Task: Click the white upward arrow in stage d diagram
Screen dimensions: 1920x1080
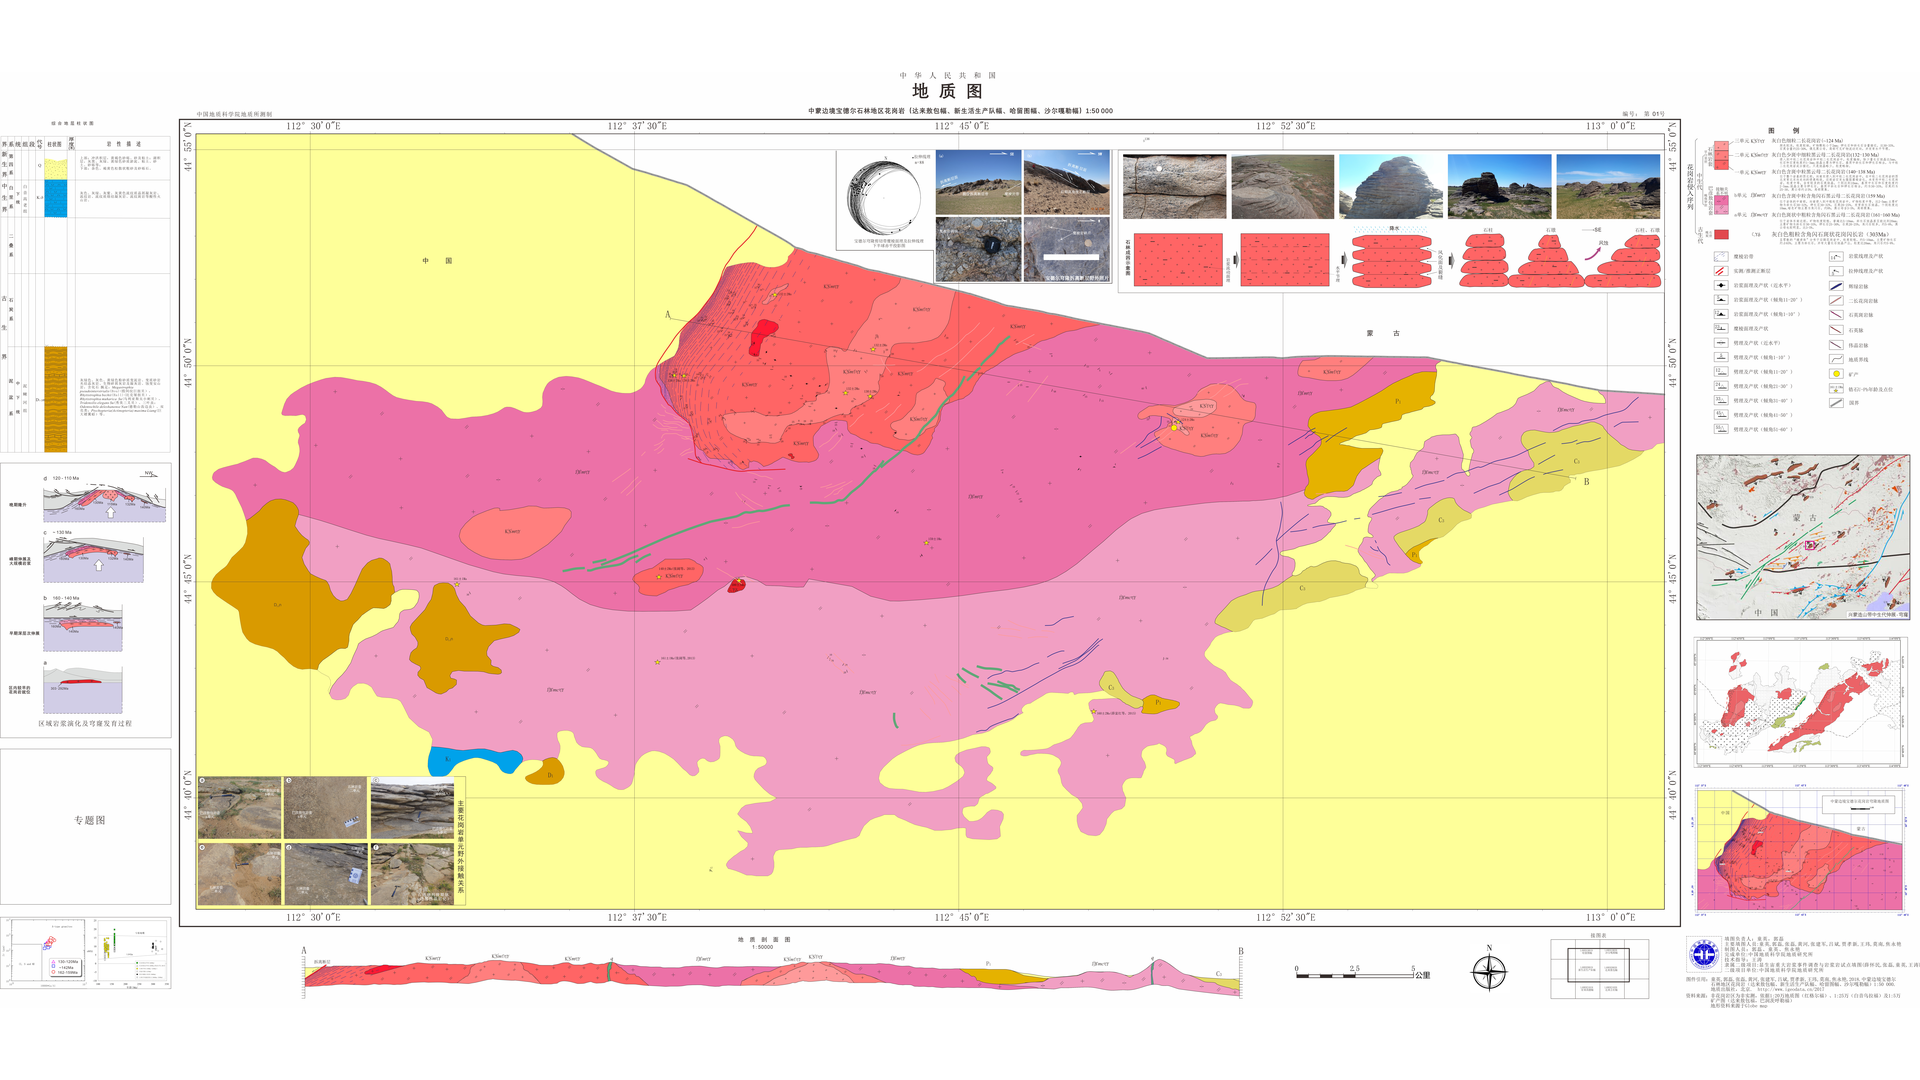Action: (111, 513)
